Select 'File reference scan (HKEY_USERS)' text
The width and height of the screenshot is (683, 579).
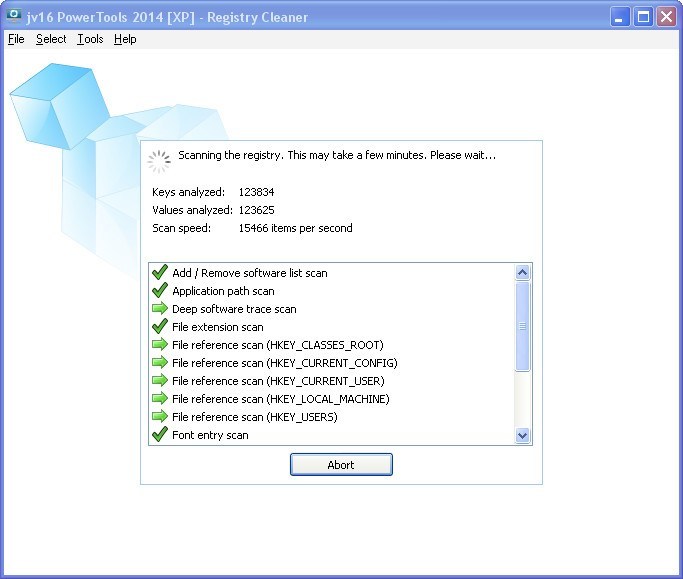254,417
